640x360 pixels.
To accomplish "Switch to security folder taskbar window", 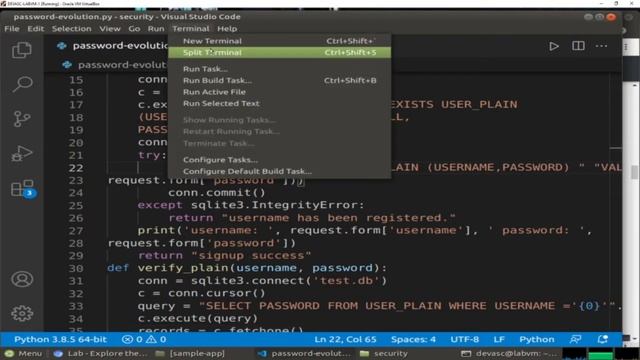I will tap(384, 353).
